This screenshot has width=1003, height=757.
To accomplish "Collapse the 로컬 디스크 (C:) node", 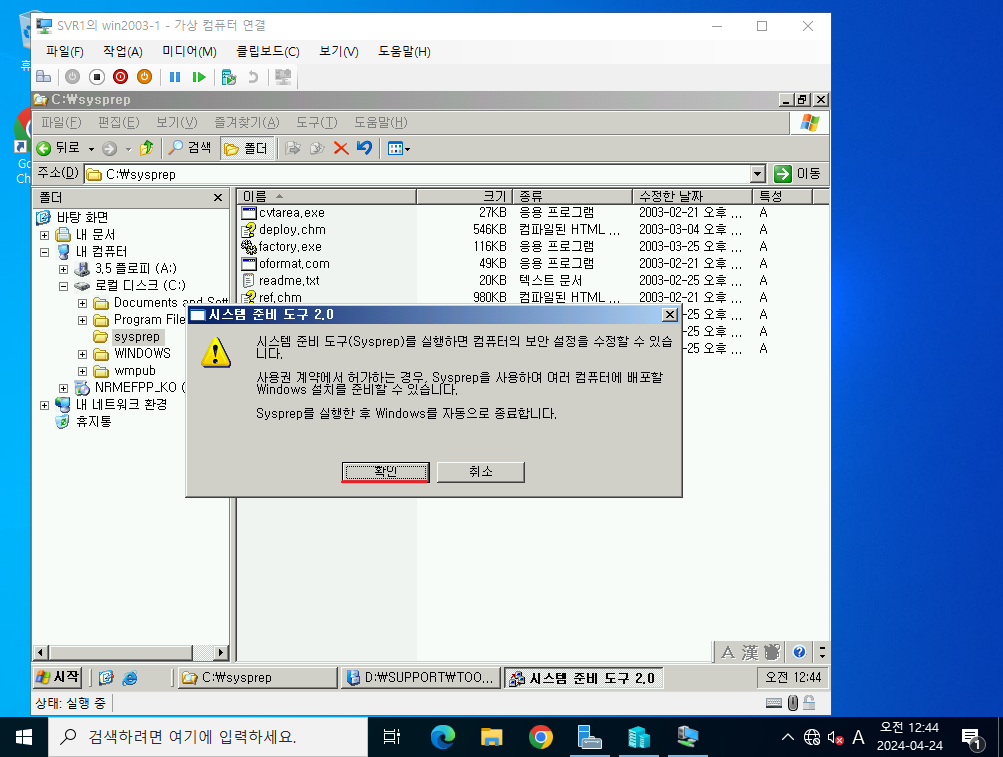I will coord(63,286).
